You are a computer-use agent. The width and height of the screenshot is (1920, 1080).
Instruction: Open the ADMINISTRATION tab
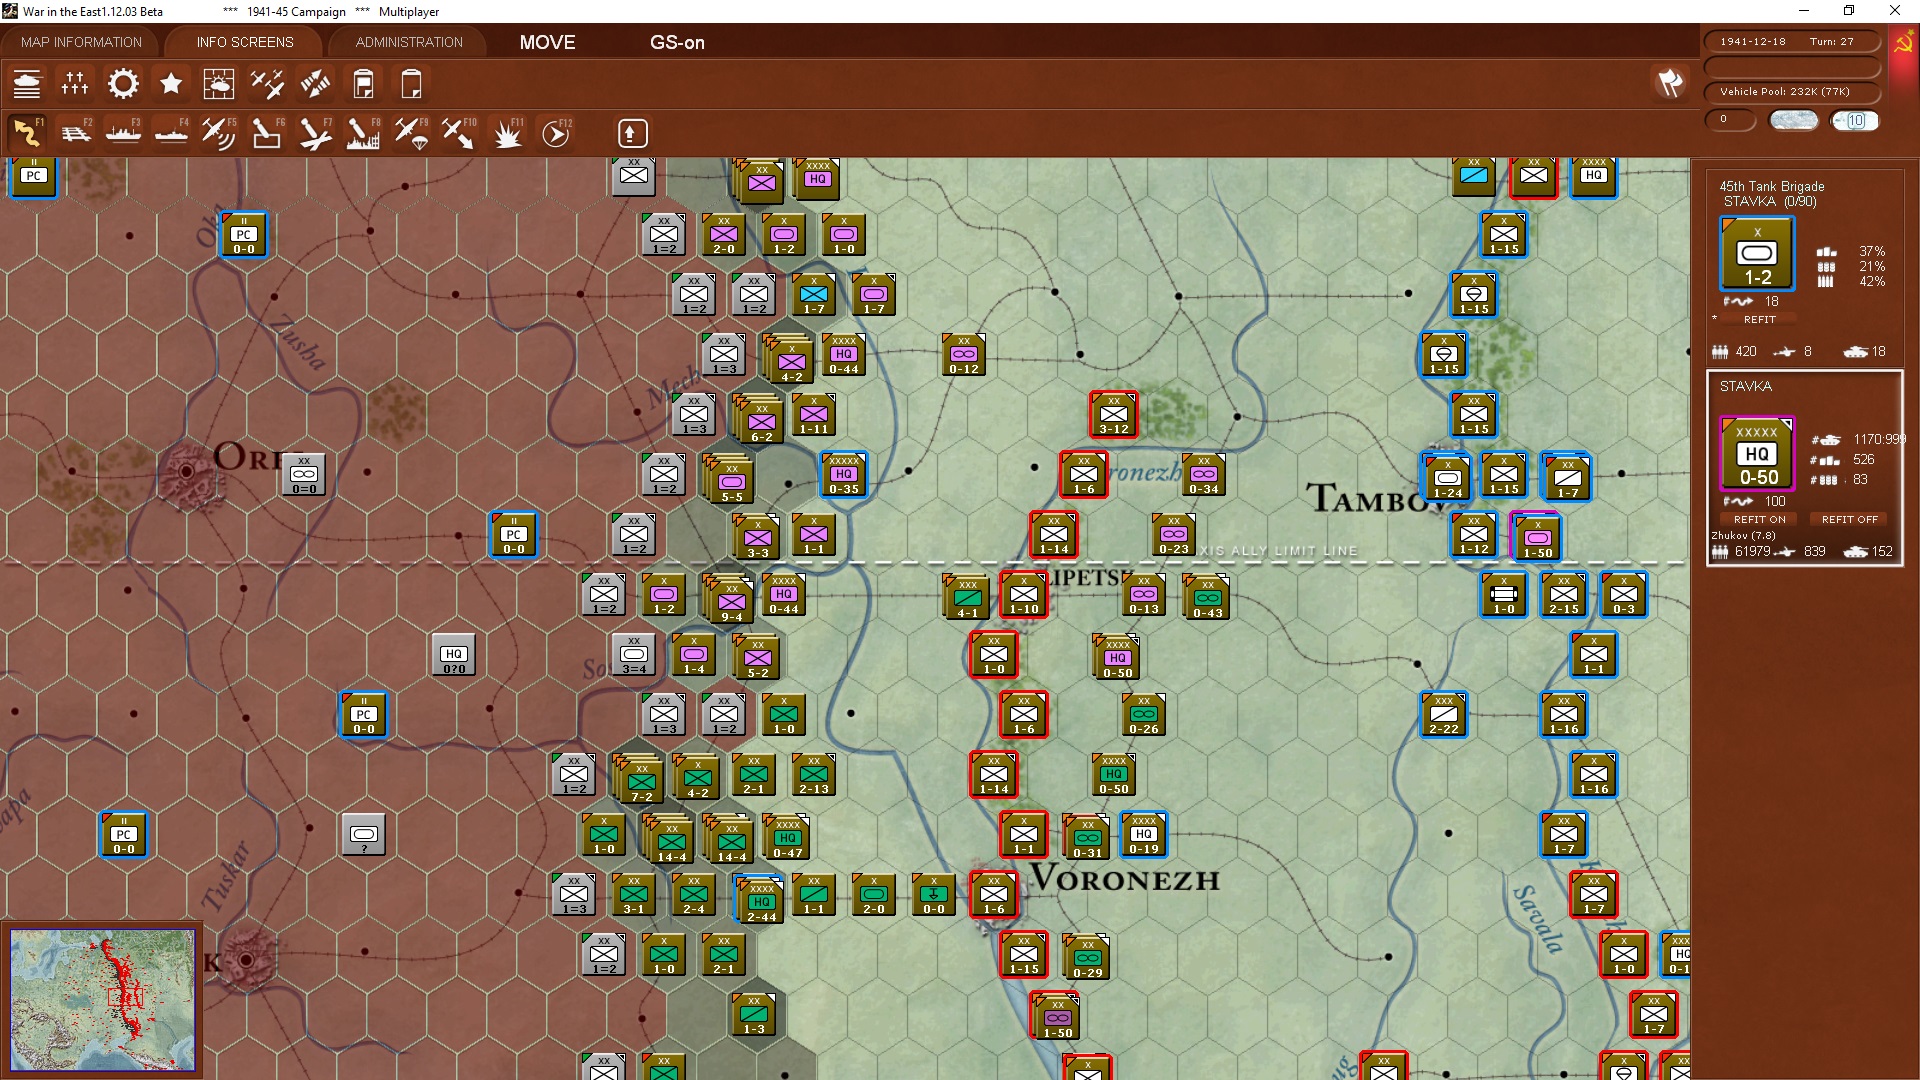pos(409,42)
